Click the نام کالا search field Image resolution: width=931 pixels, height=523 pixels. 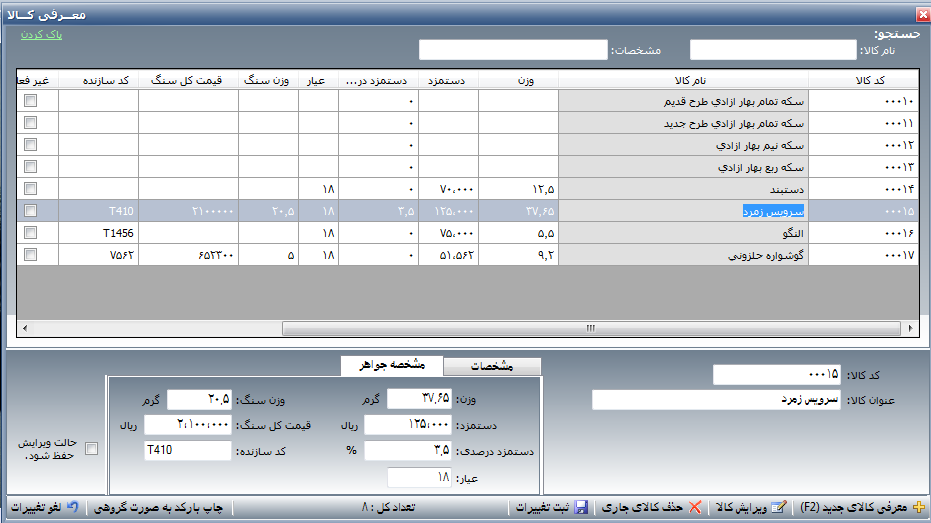point(772,50)
